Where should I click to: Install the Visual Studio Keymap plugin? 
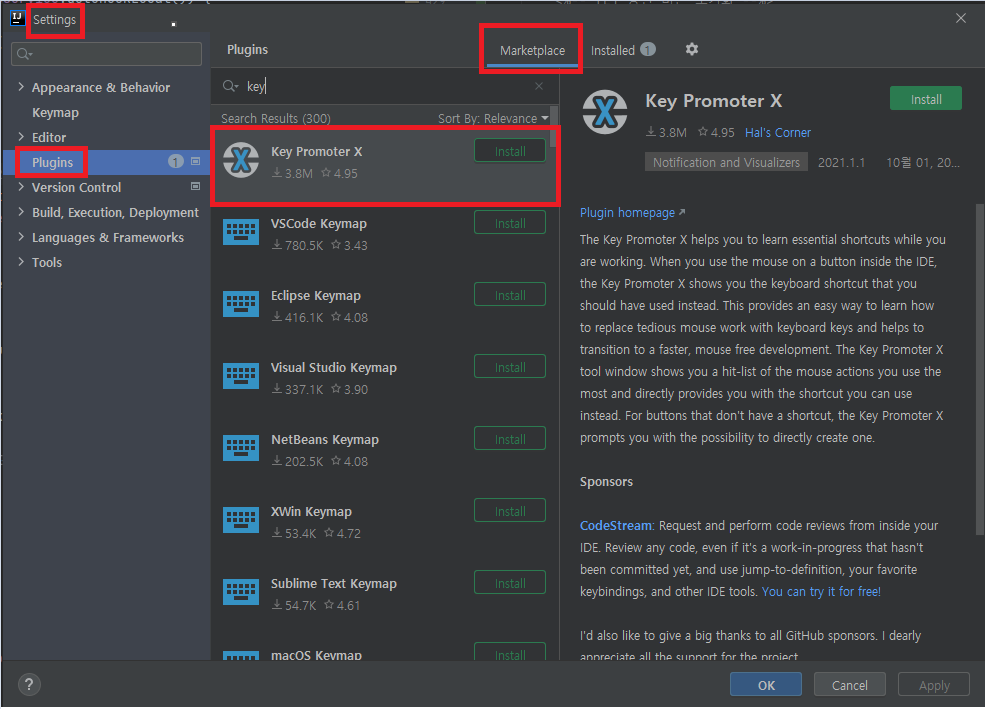[509, 367]
